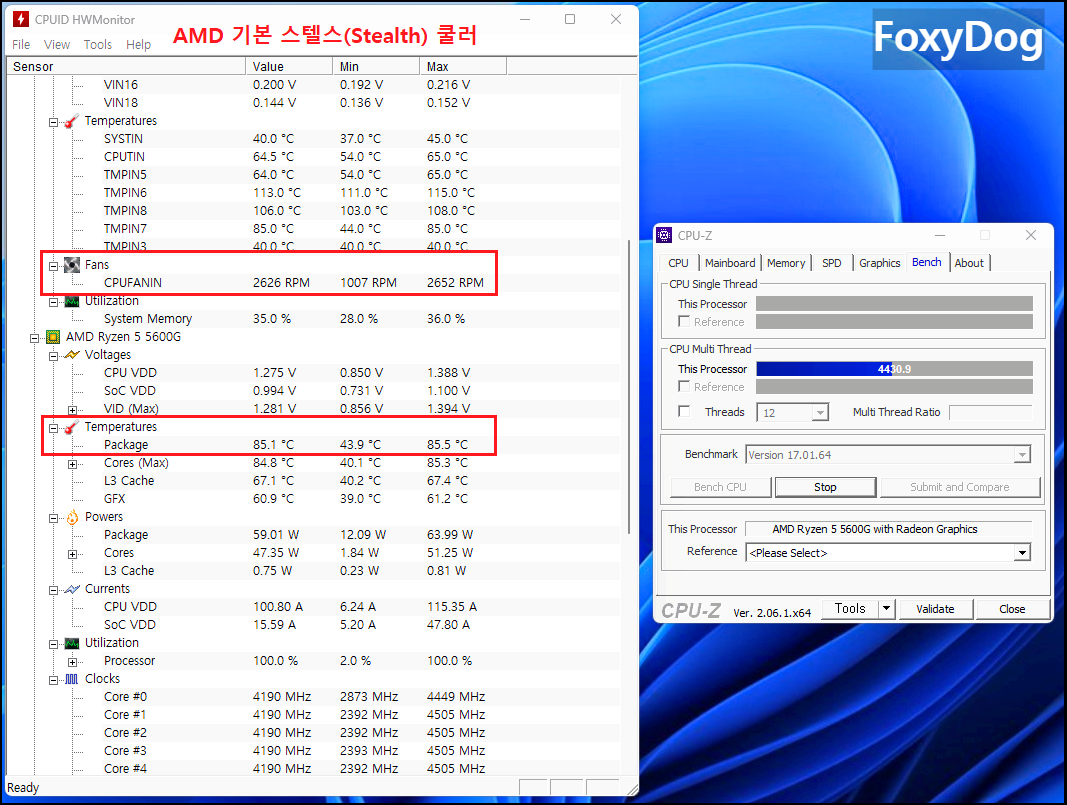This screenshot has width=1067, height=805.
Task: Select the TMPIN6 row
Action: 313,193
